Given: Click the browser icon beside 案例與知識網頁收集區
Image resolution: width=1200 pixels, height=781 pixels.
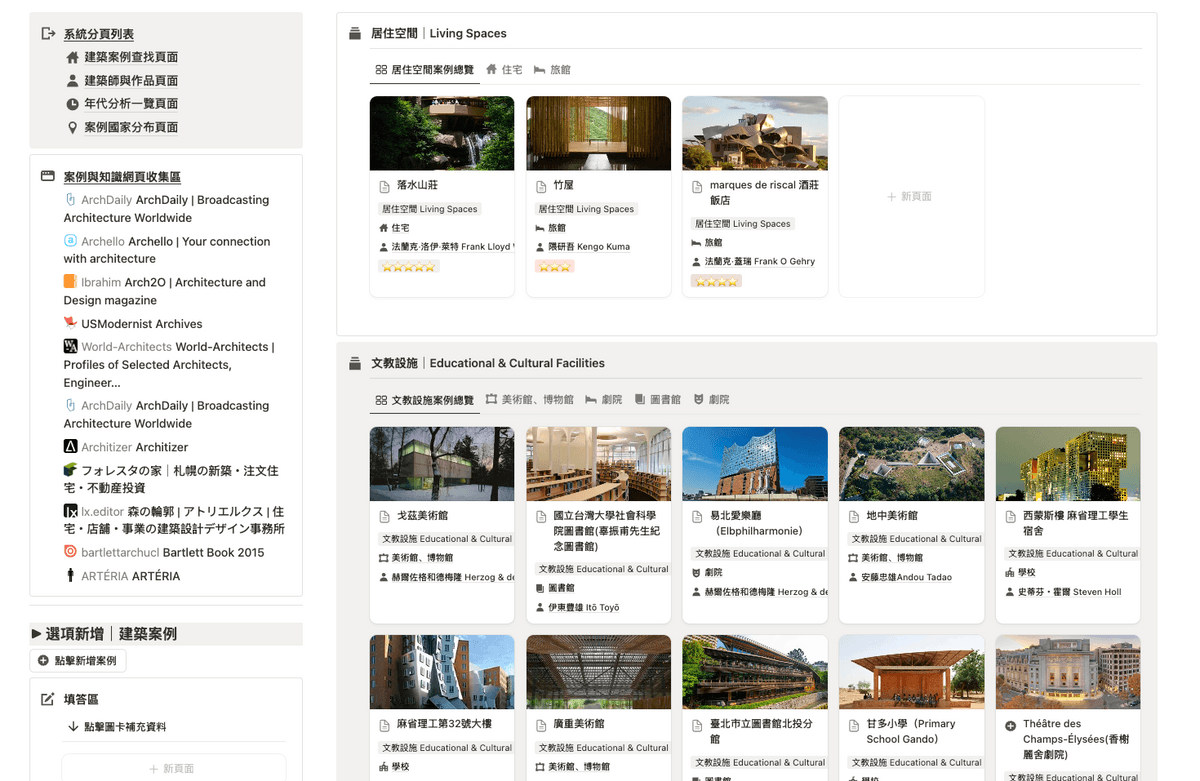Looking at the screenshot, I should [47, 176].
